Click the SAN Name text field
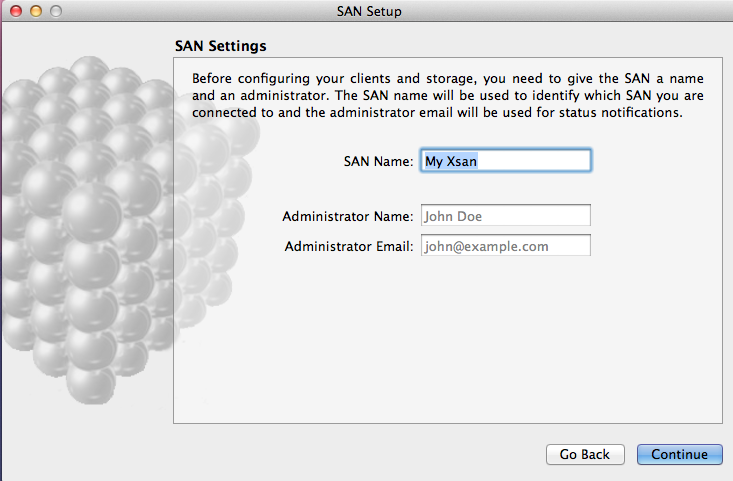 tap(505, 161)
